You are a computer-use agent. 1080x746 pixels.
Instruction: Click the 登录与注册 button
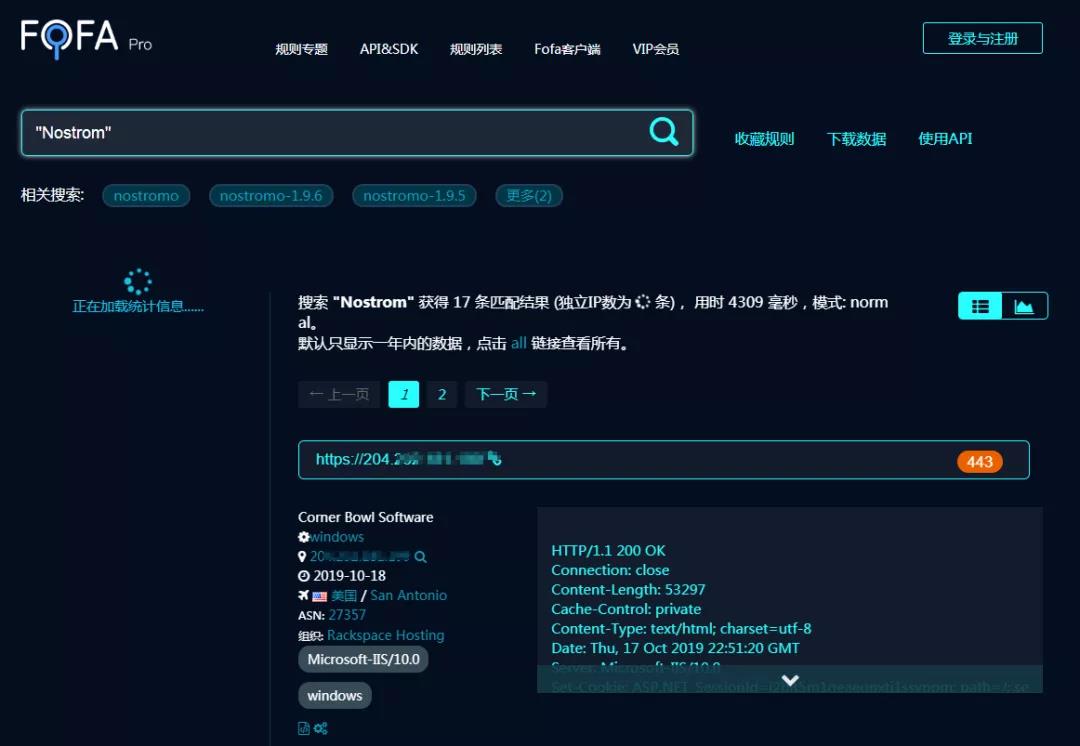[x=983, y=38]
